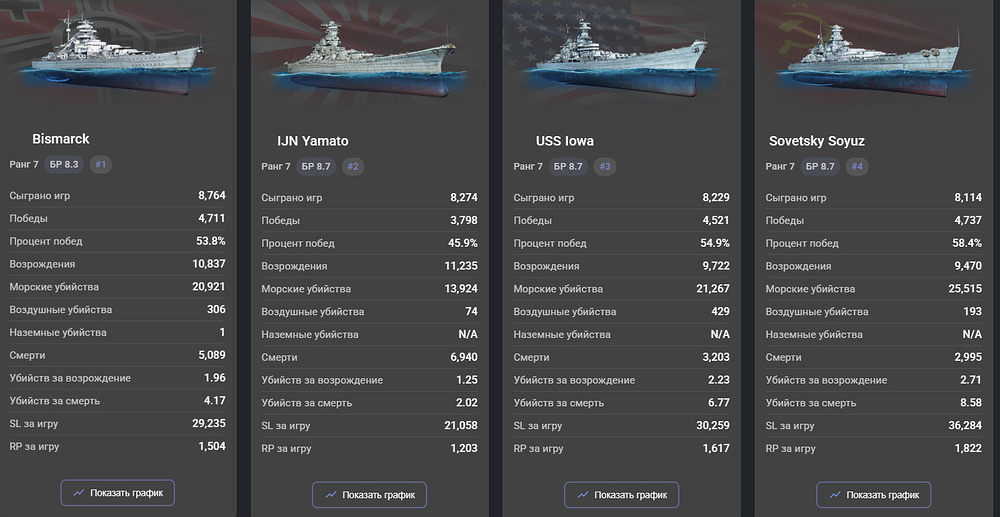The image size is (1000, 517).
Task: Click the graph icon in the Sovetsky Soyuz button
Action: (x=835, y=495)
